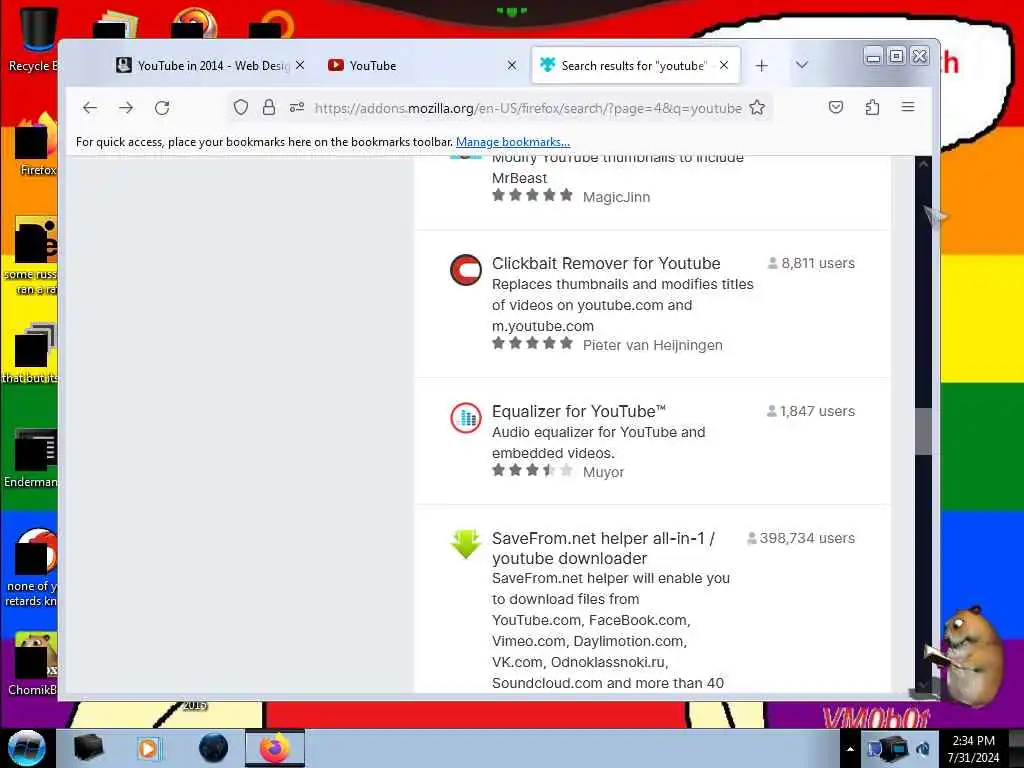Click the volume icon in system tray

pyautogui.click(x=923, y=749)
